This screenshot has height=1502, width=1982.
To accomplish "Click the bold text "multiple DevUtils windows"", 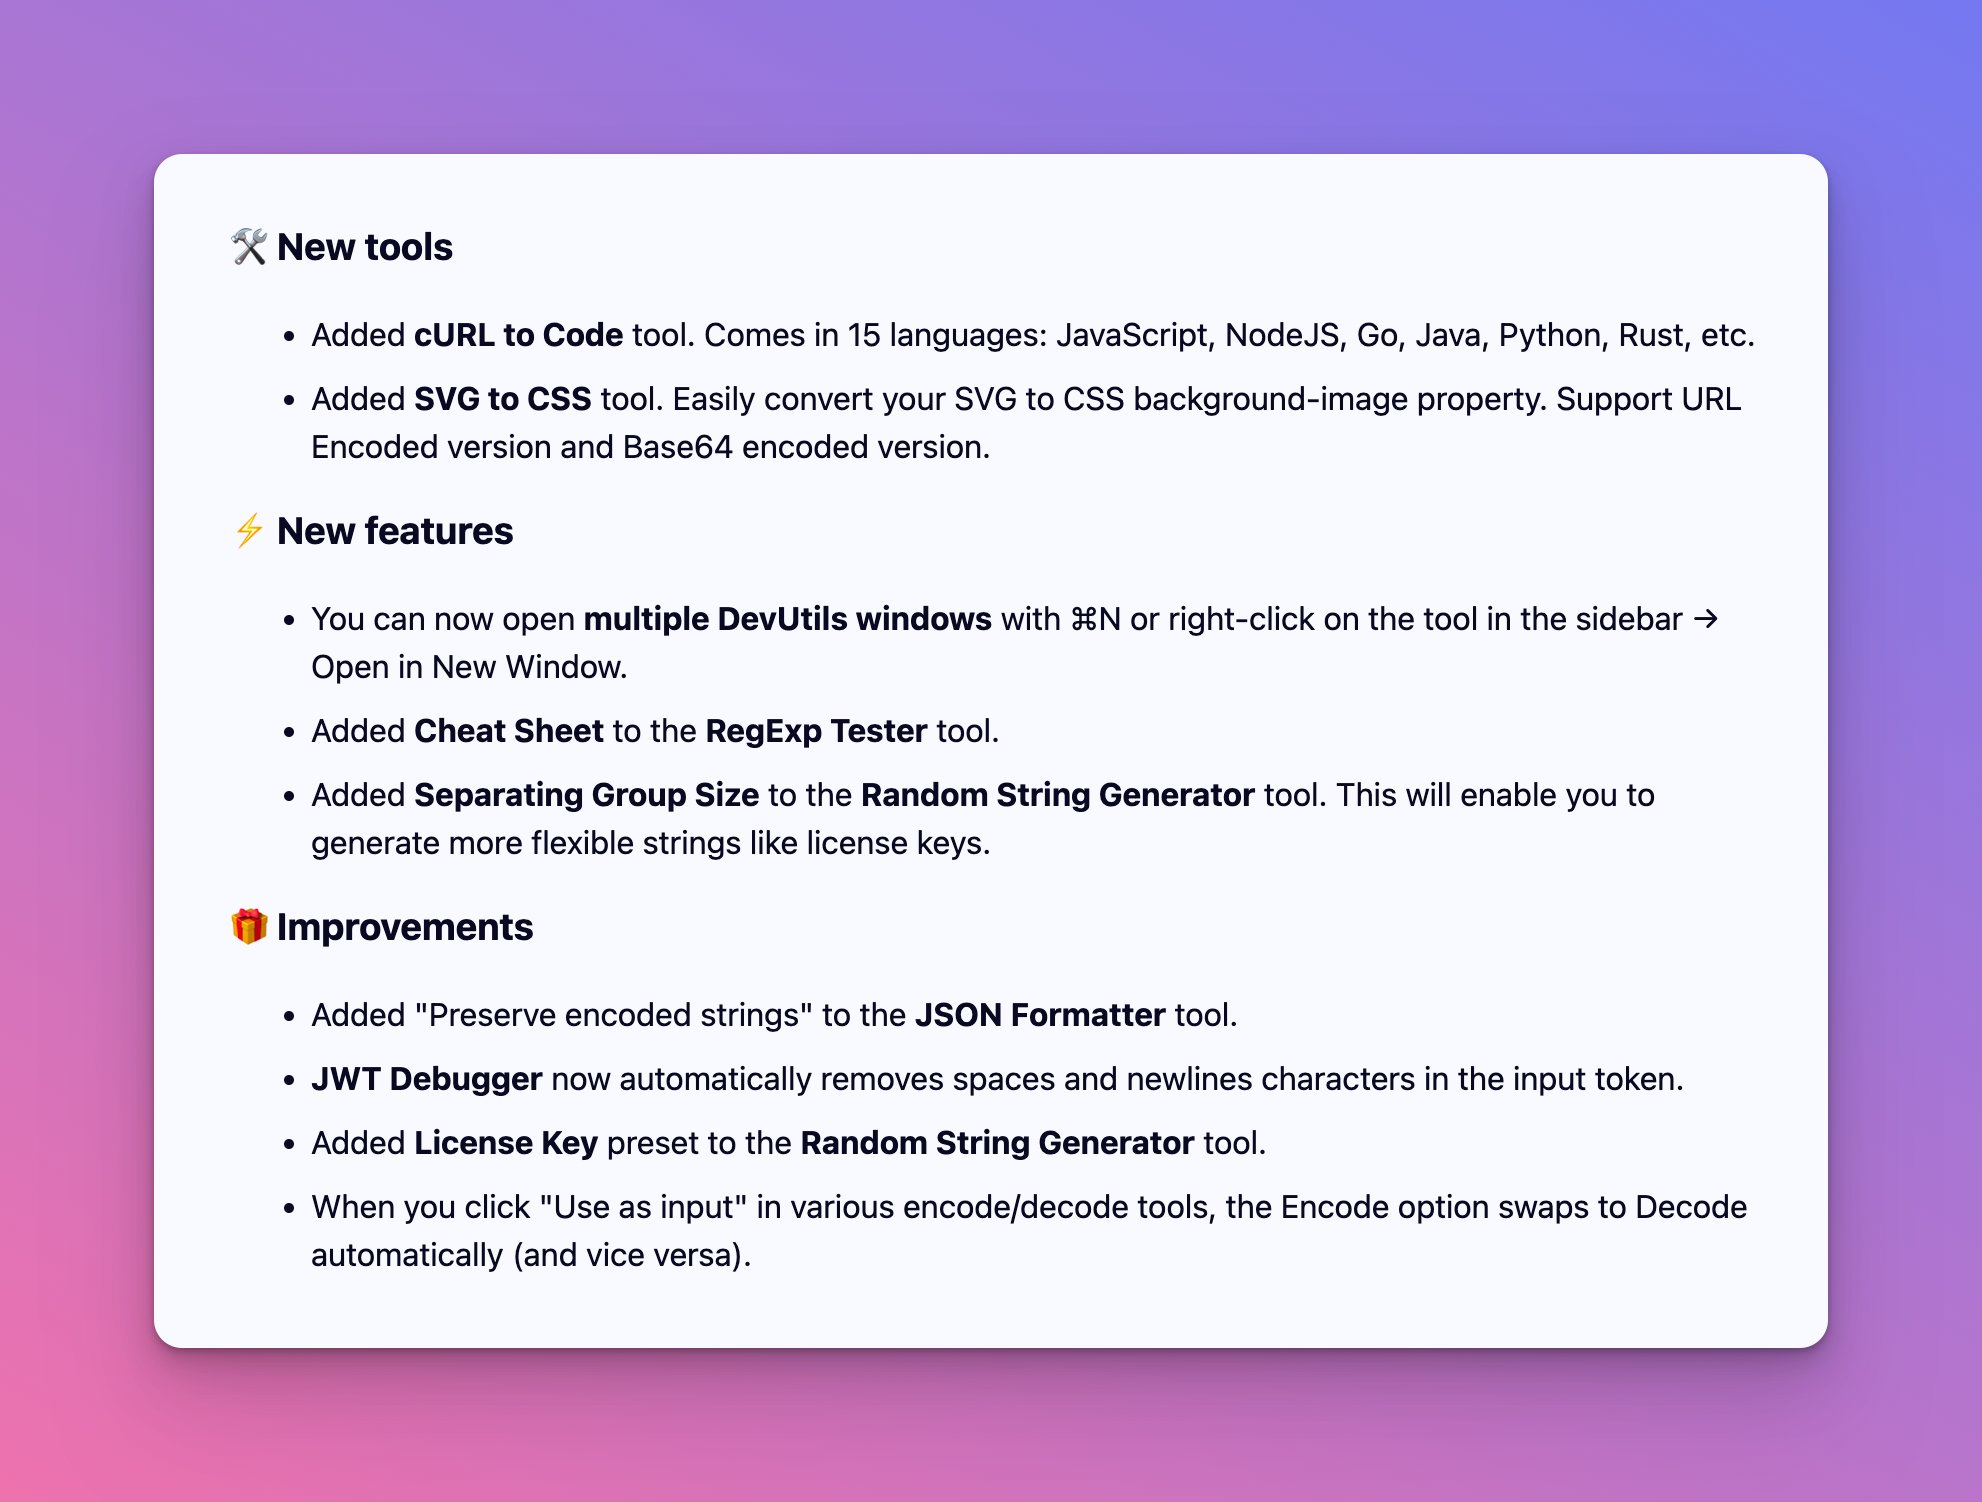I will point(787,619).
